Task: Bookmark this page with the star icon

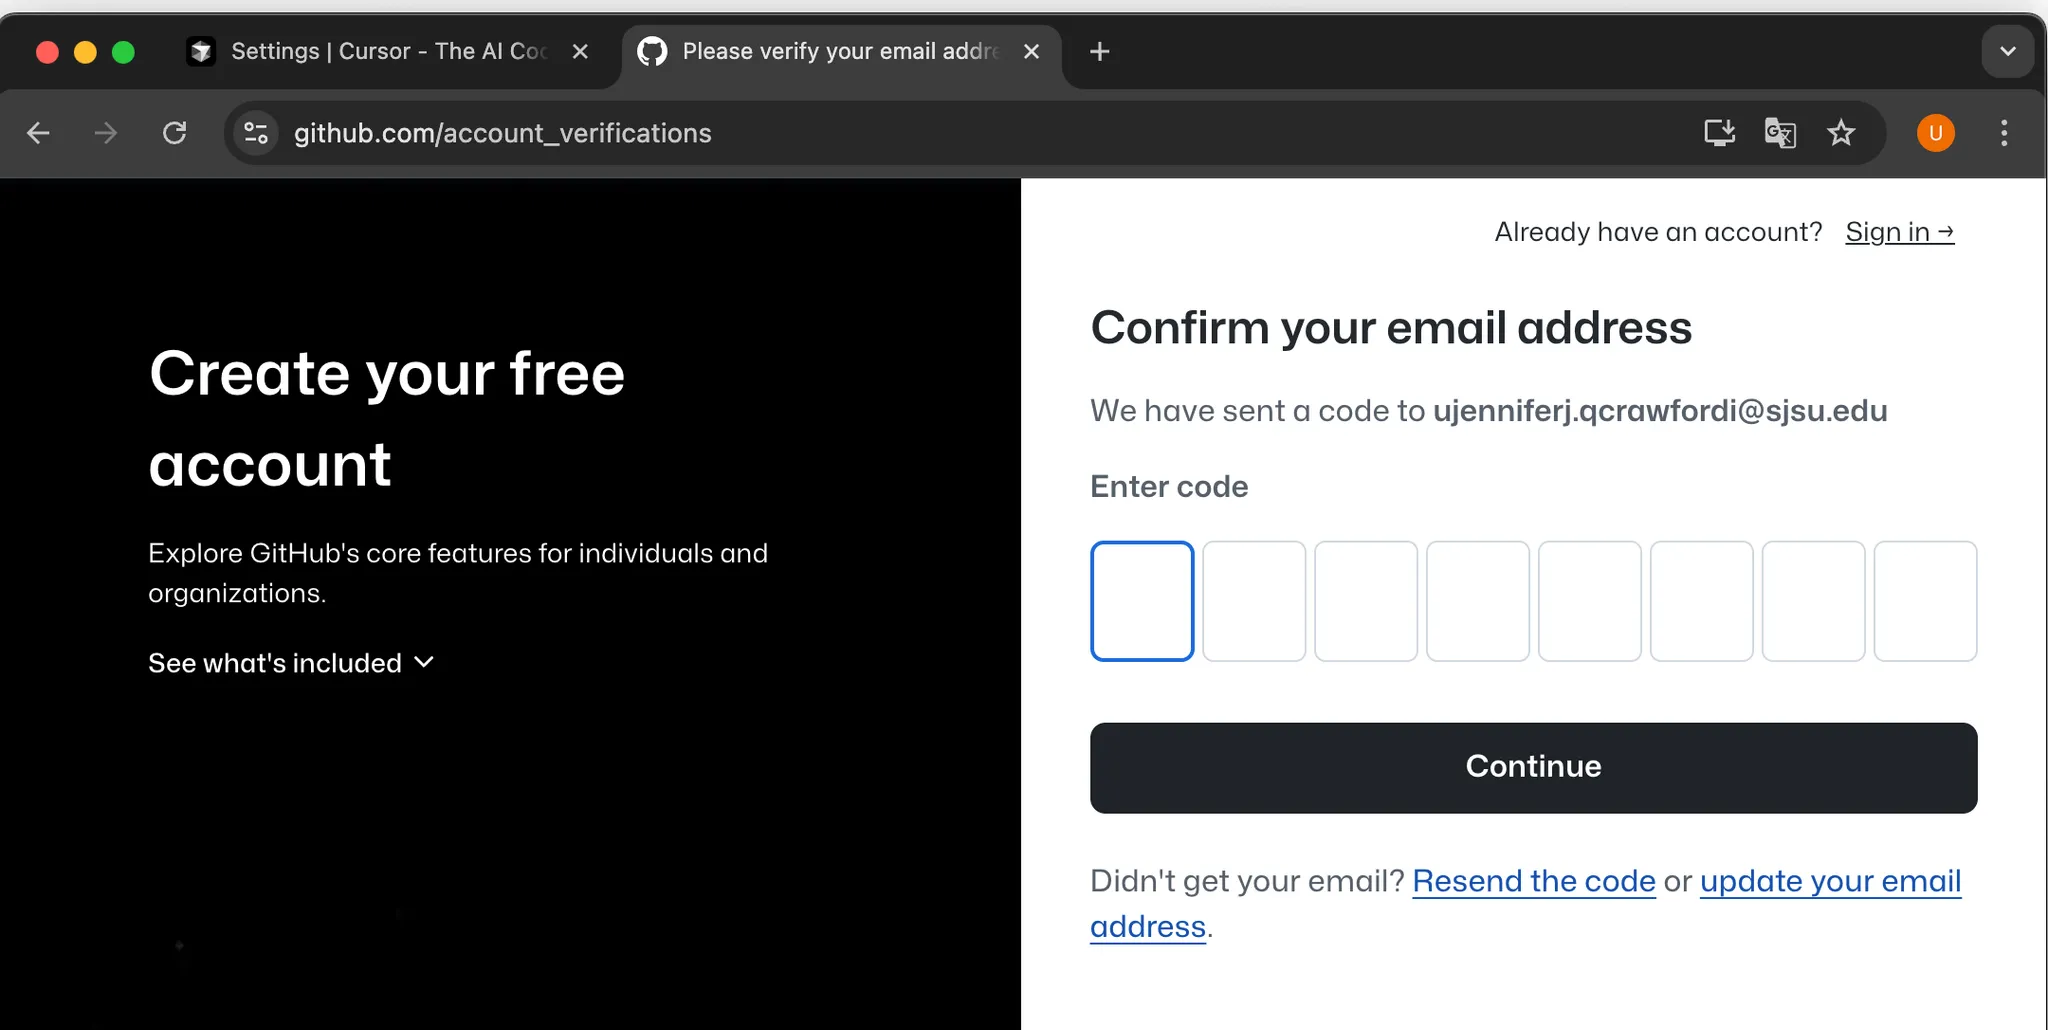Action: [1841, 133]
